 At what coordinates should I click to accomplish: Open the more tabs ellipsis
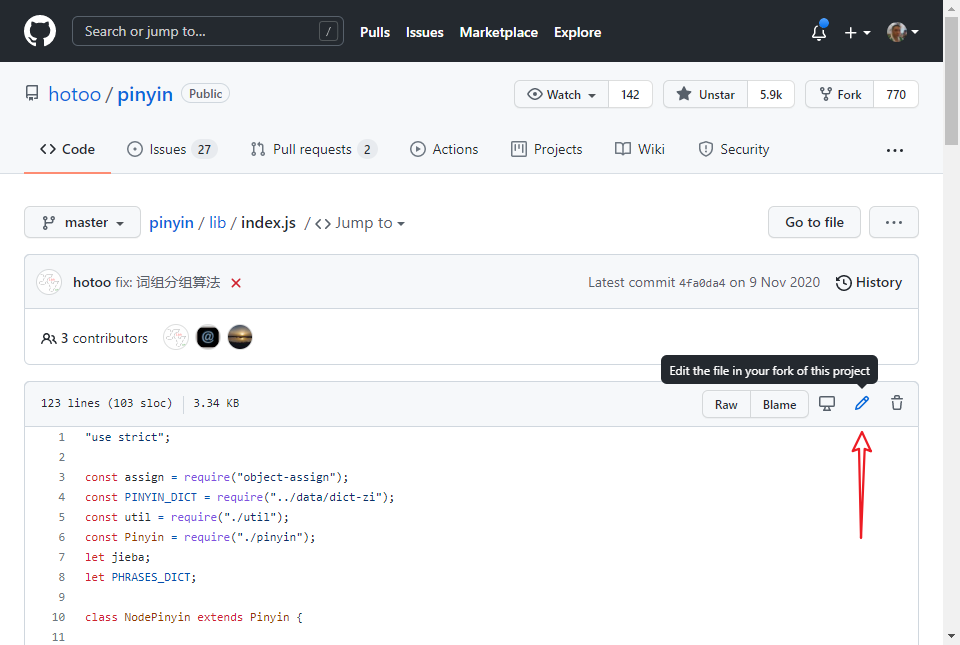click(x=894, y=150)
